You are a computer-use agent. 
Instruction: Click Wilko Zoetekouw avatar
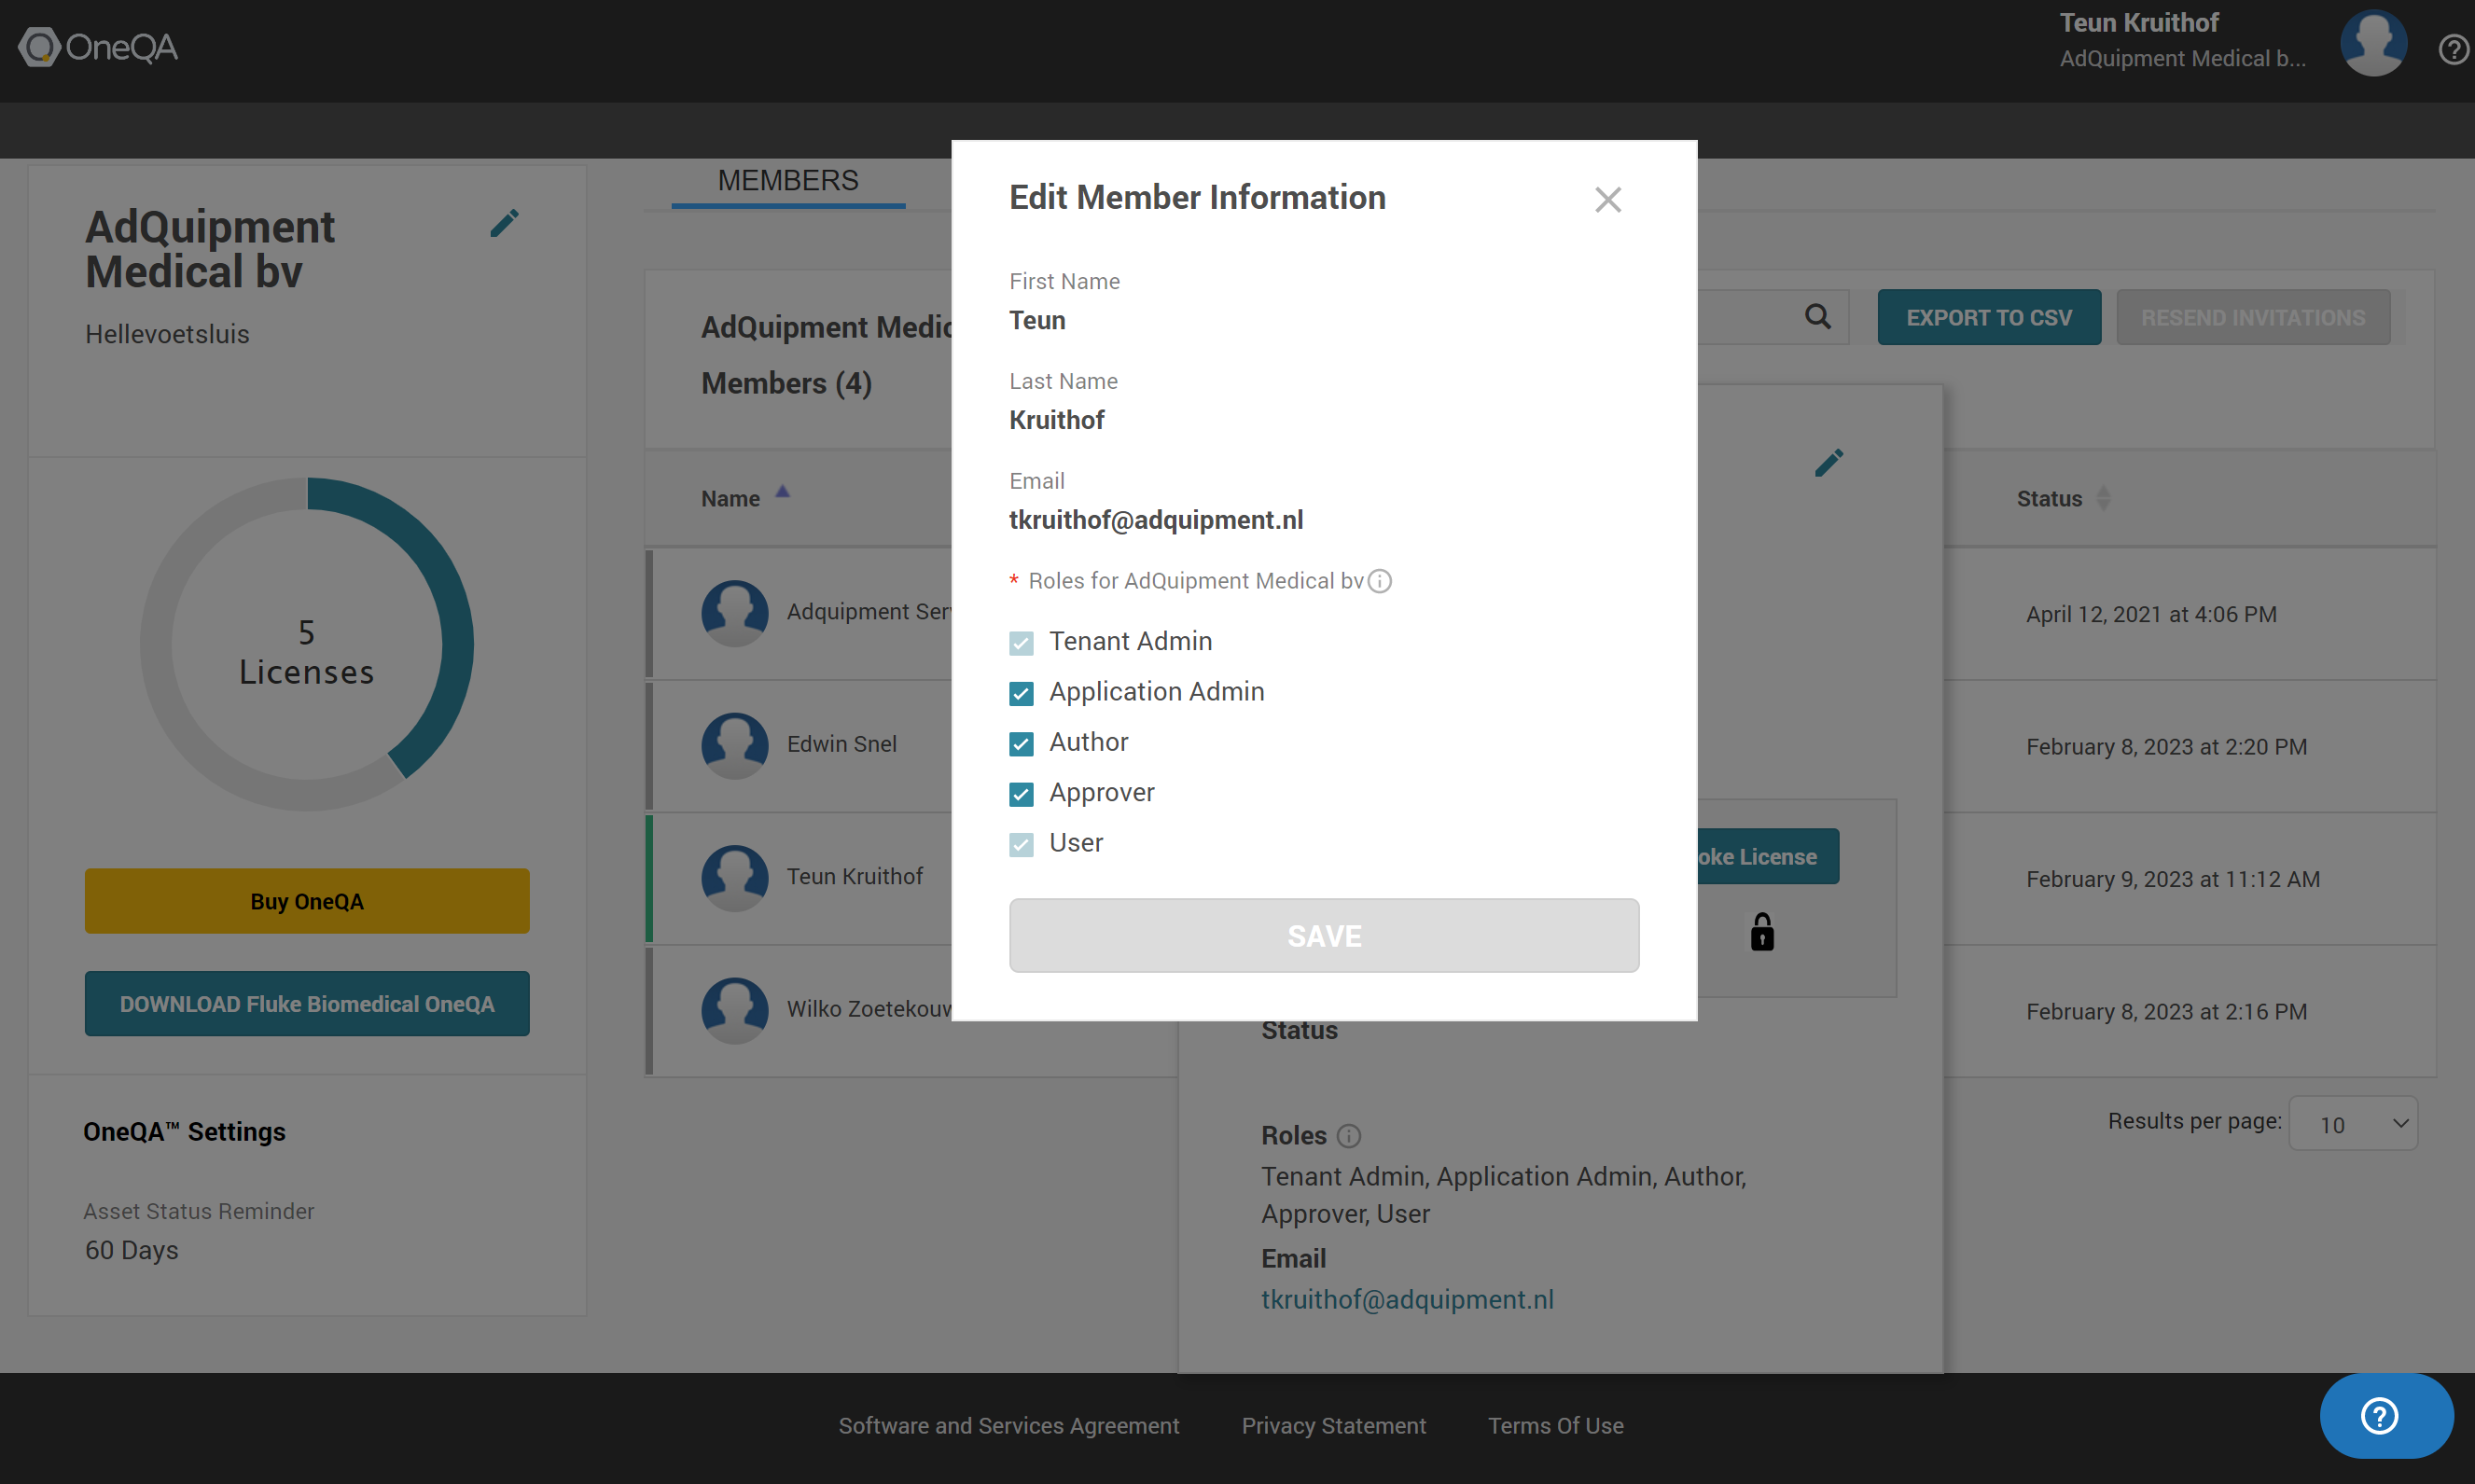pyautogui.click(x=735, y=1011)
